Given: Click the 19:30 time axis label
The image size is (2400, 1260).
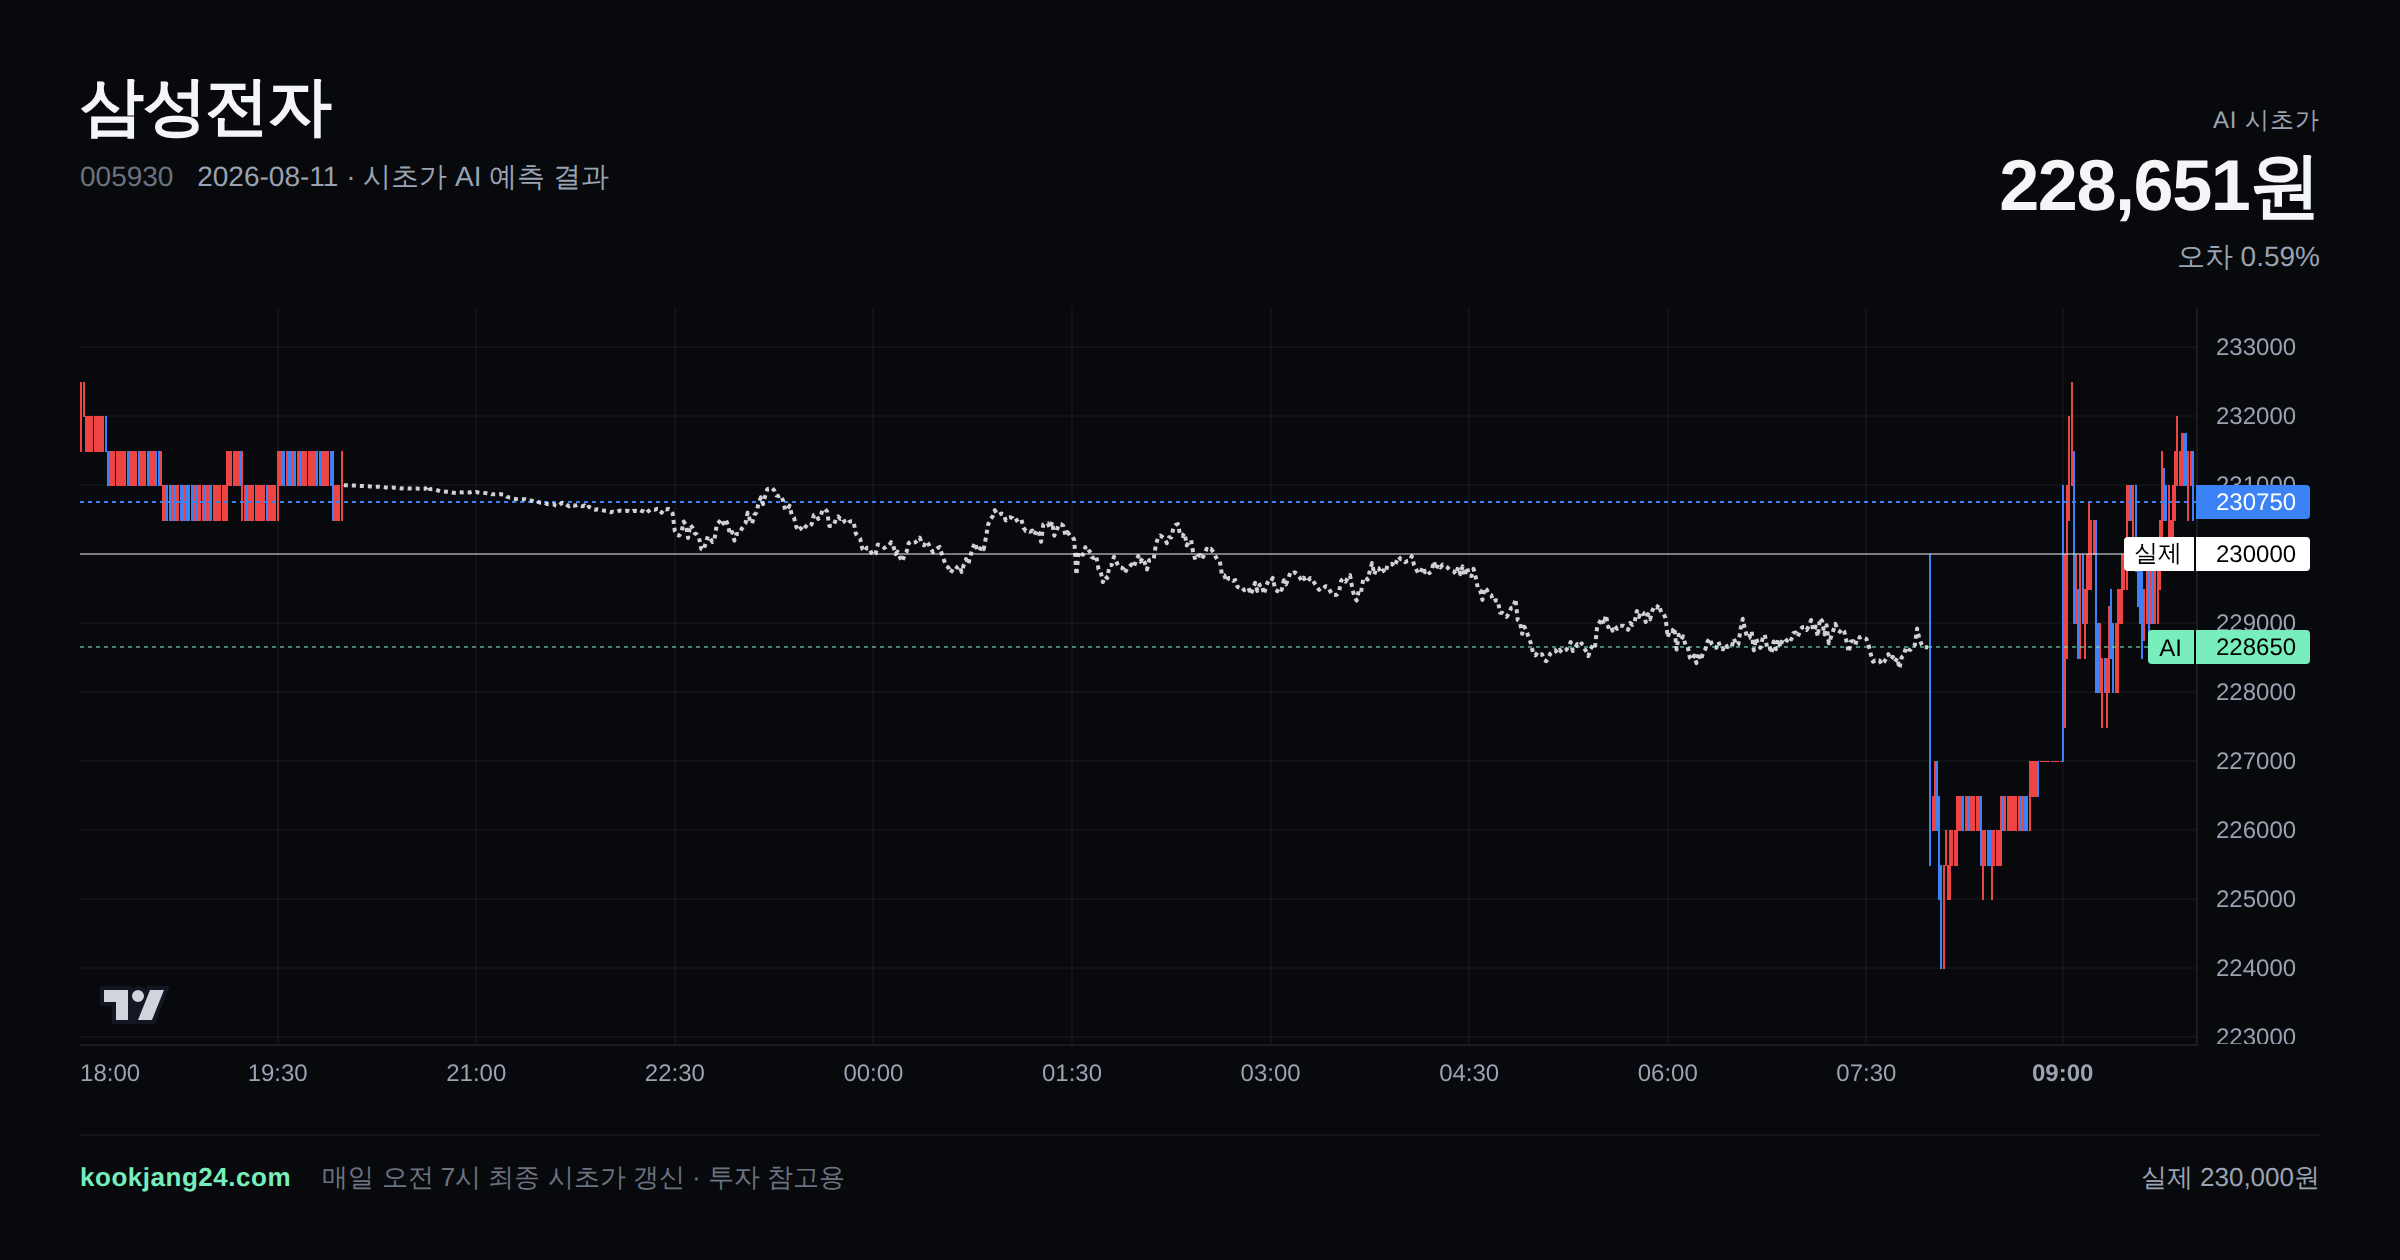Looking at the screenshot, I should point(277,1073).
